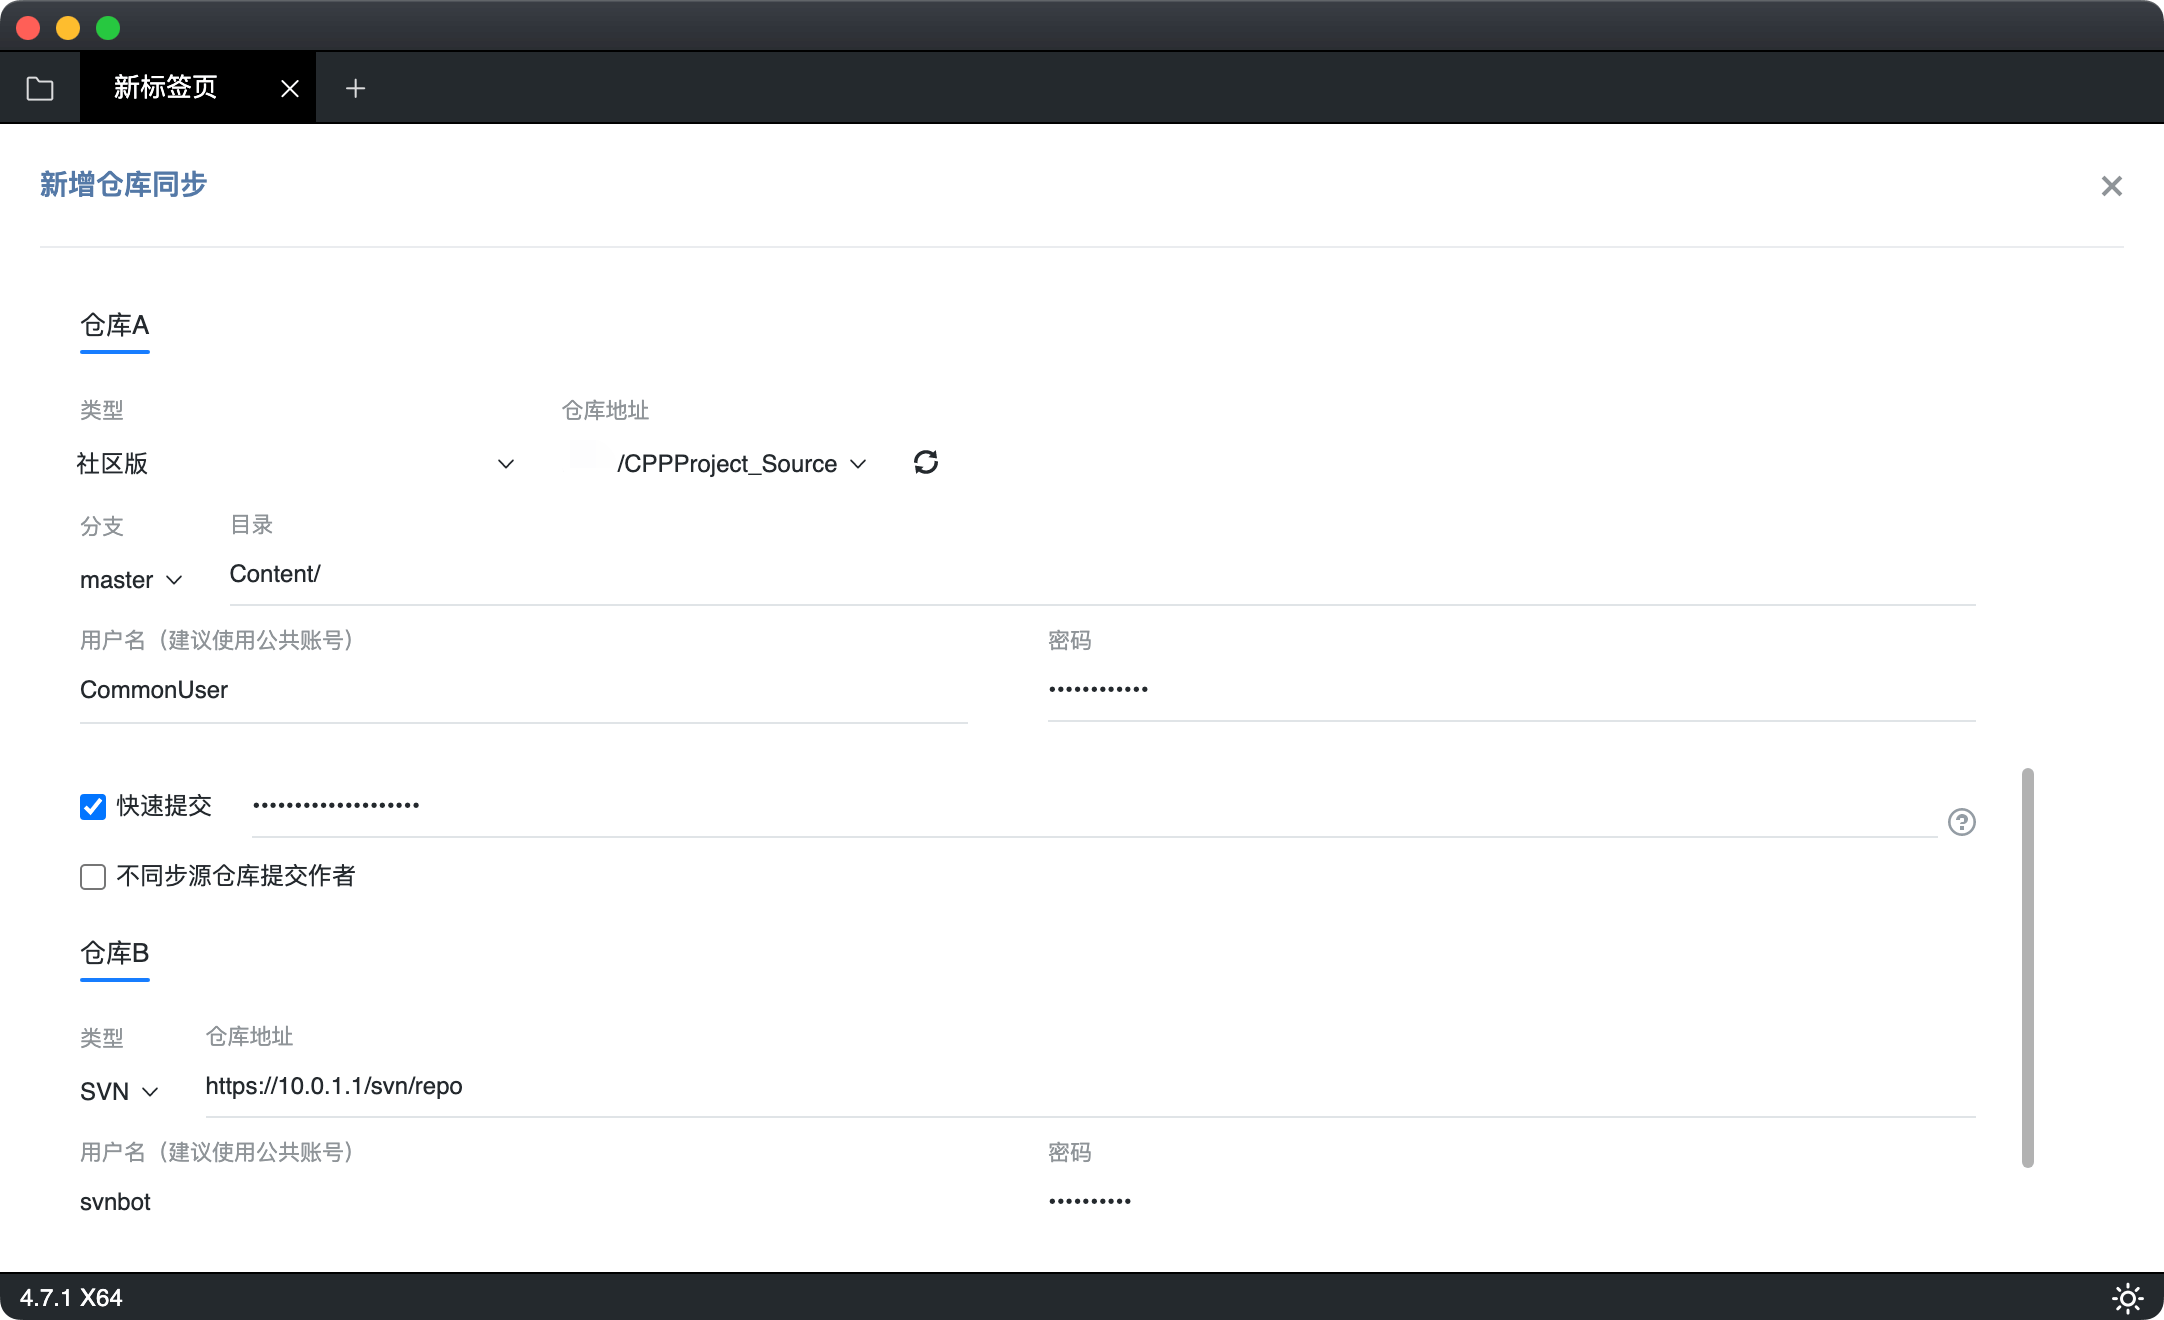Click the folder icon in tab bar
The image size is (2164, 1320).
(x=40, y=88)
